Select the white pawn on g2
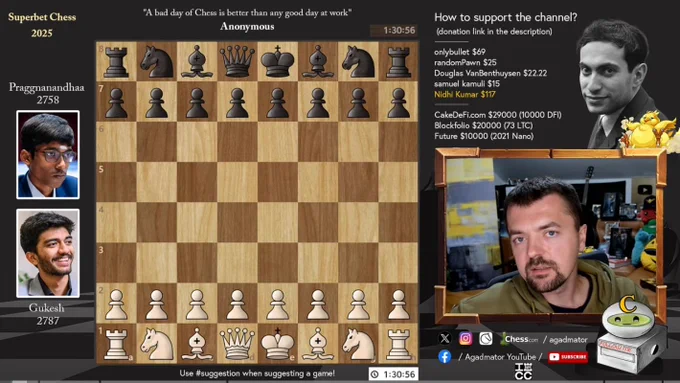680x383 pixels. click(x=358, y=304)
